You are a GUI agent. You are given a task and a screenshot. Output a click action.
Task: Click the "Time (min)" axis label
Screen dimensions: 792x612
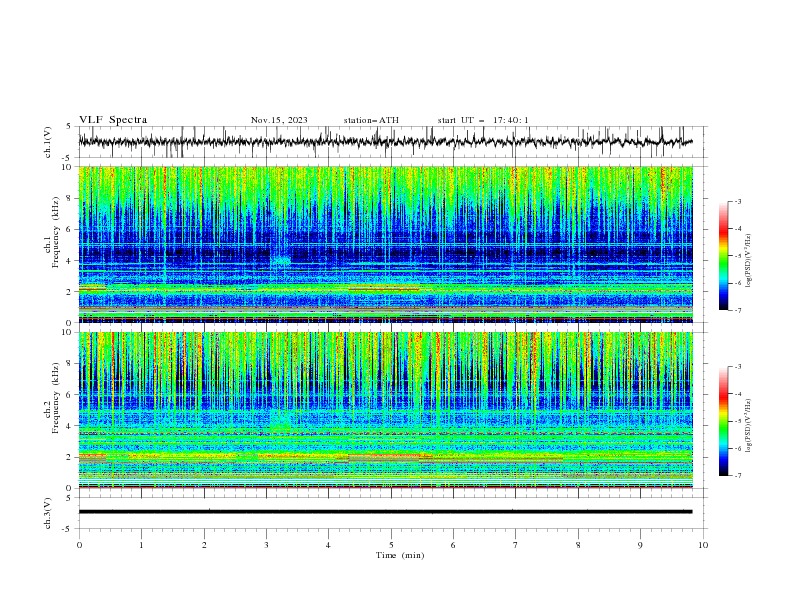tap(400, 555)
